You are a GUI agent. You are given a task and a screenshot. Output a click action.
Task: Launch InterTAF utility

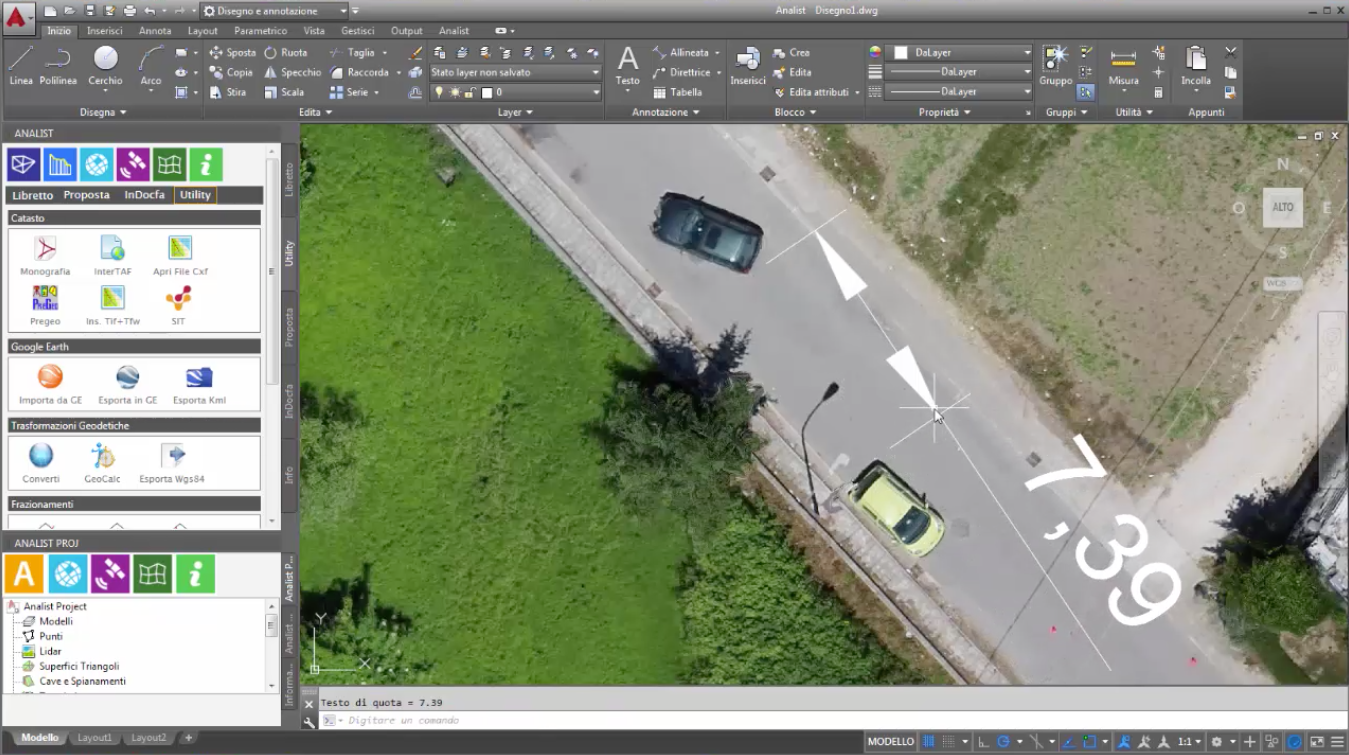tap(112, 255)
